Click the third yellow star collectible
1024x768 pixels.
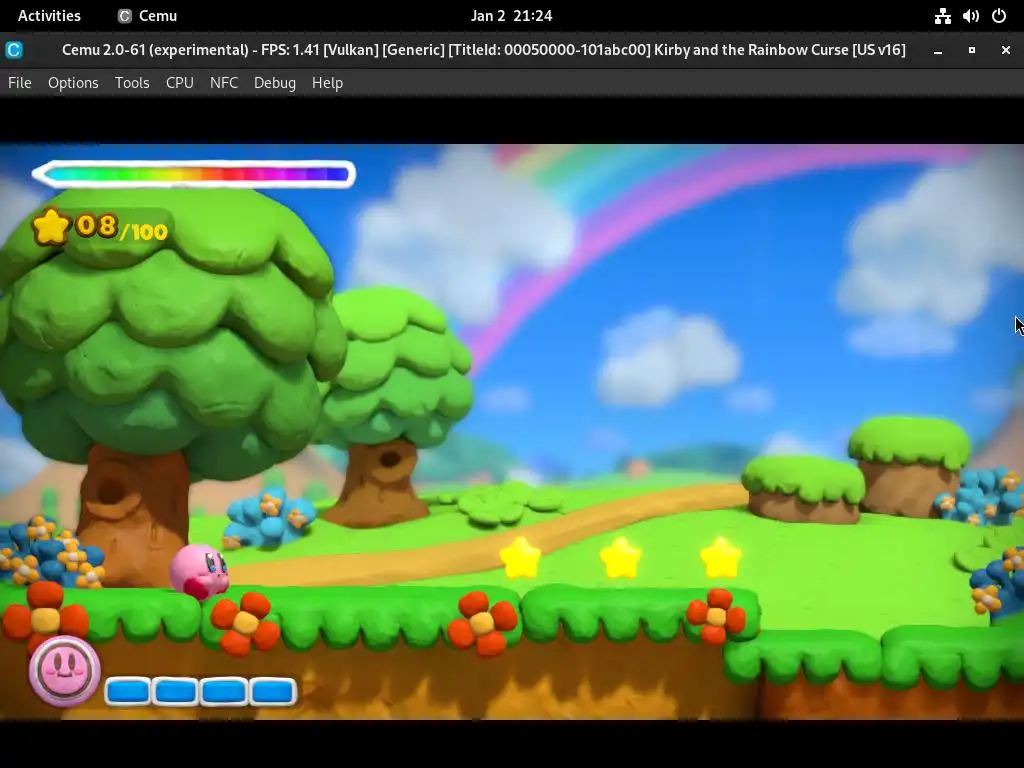click(x=721, y=558)
